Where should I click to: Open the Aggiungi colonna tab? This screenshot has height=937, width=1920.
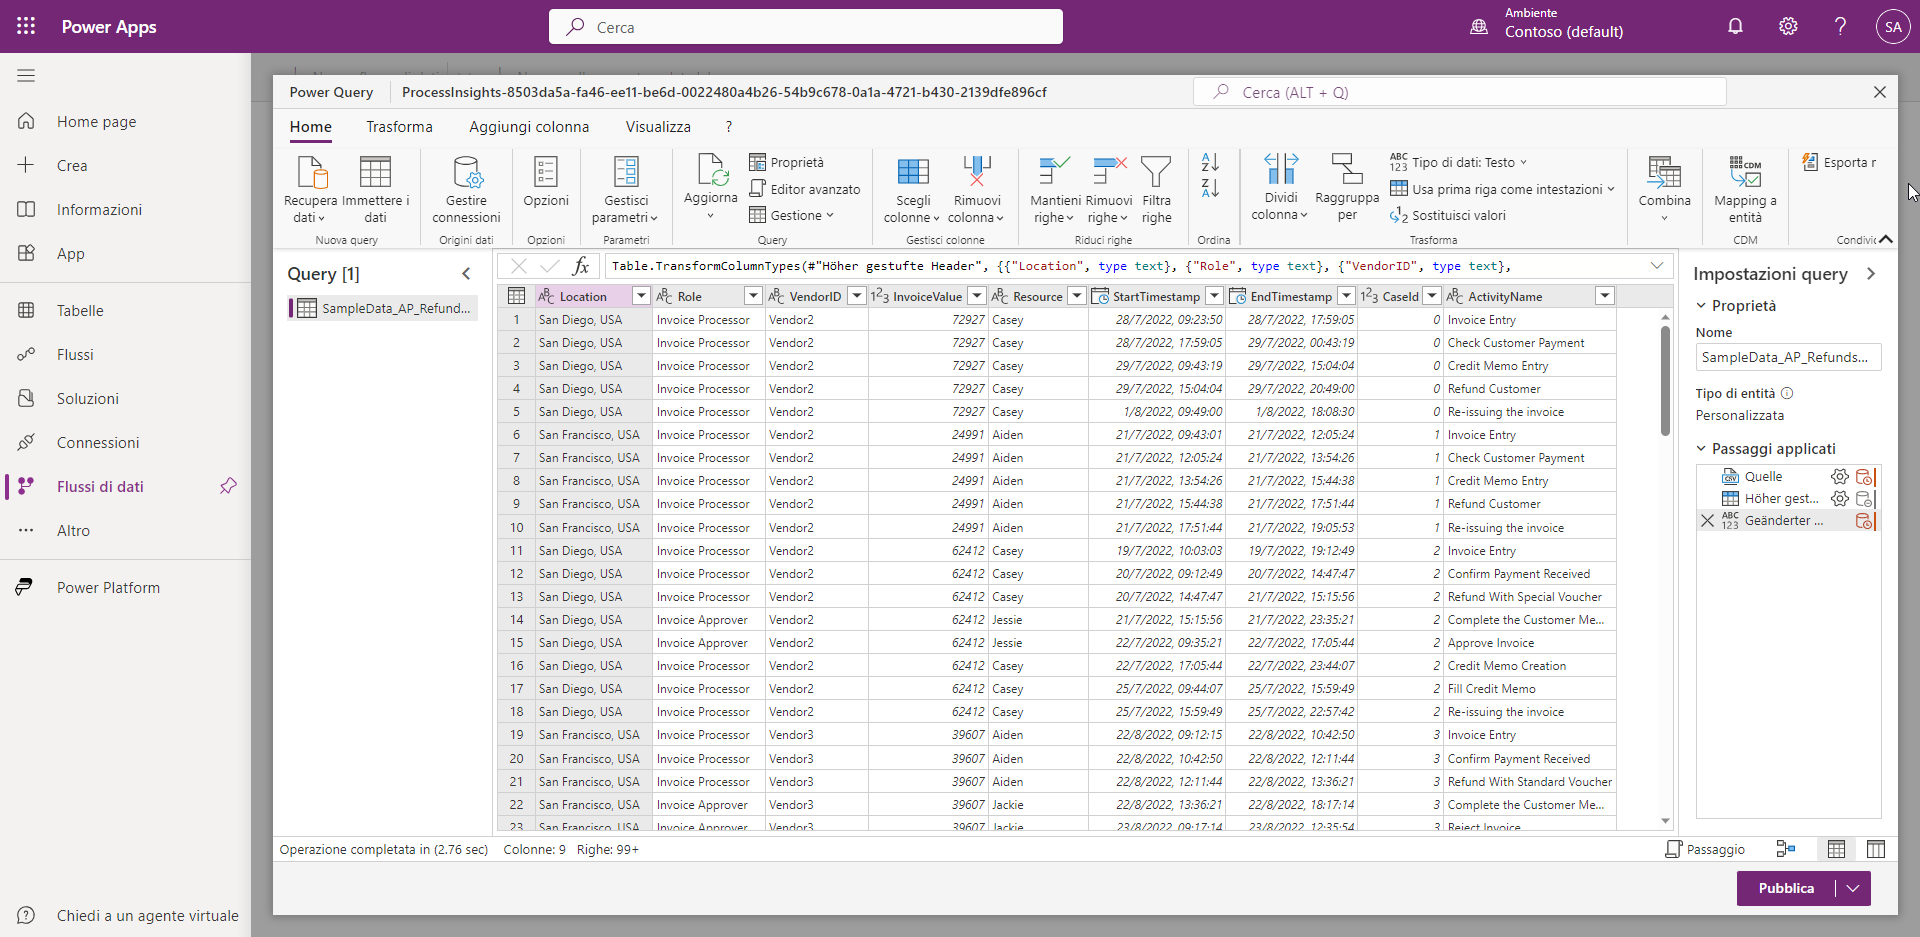coord(529,127)
